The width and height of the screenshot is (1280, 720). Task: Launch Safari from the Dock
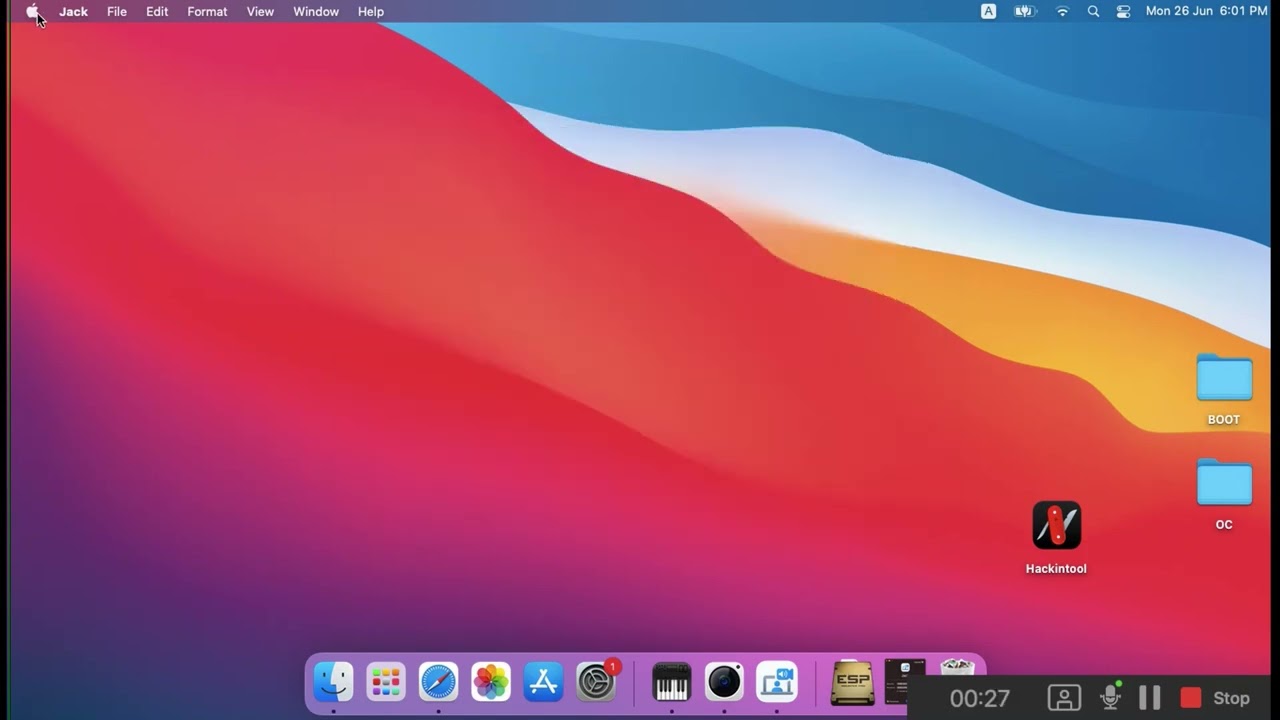click(438, 683)
